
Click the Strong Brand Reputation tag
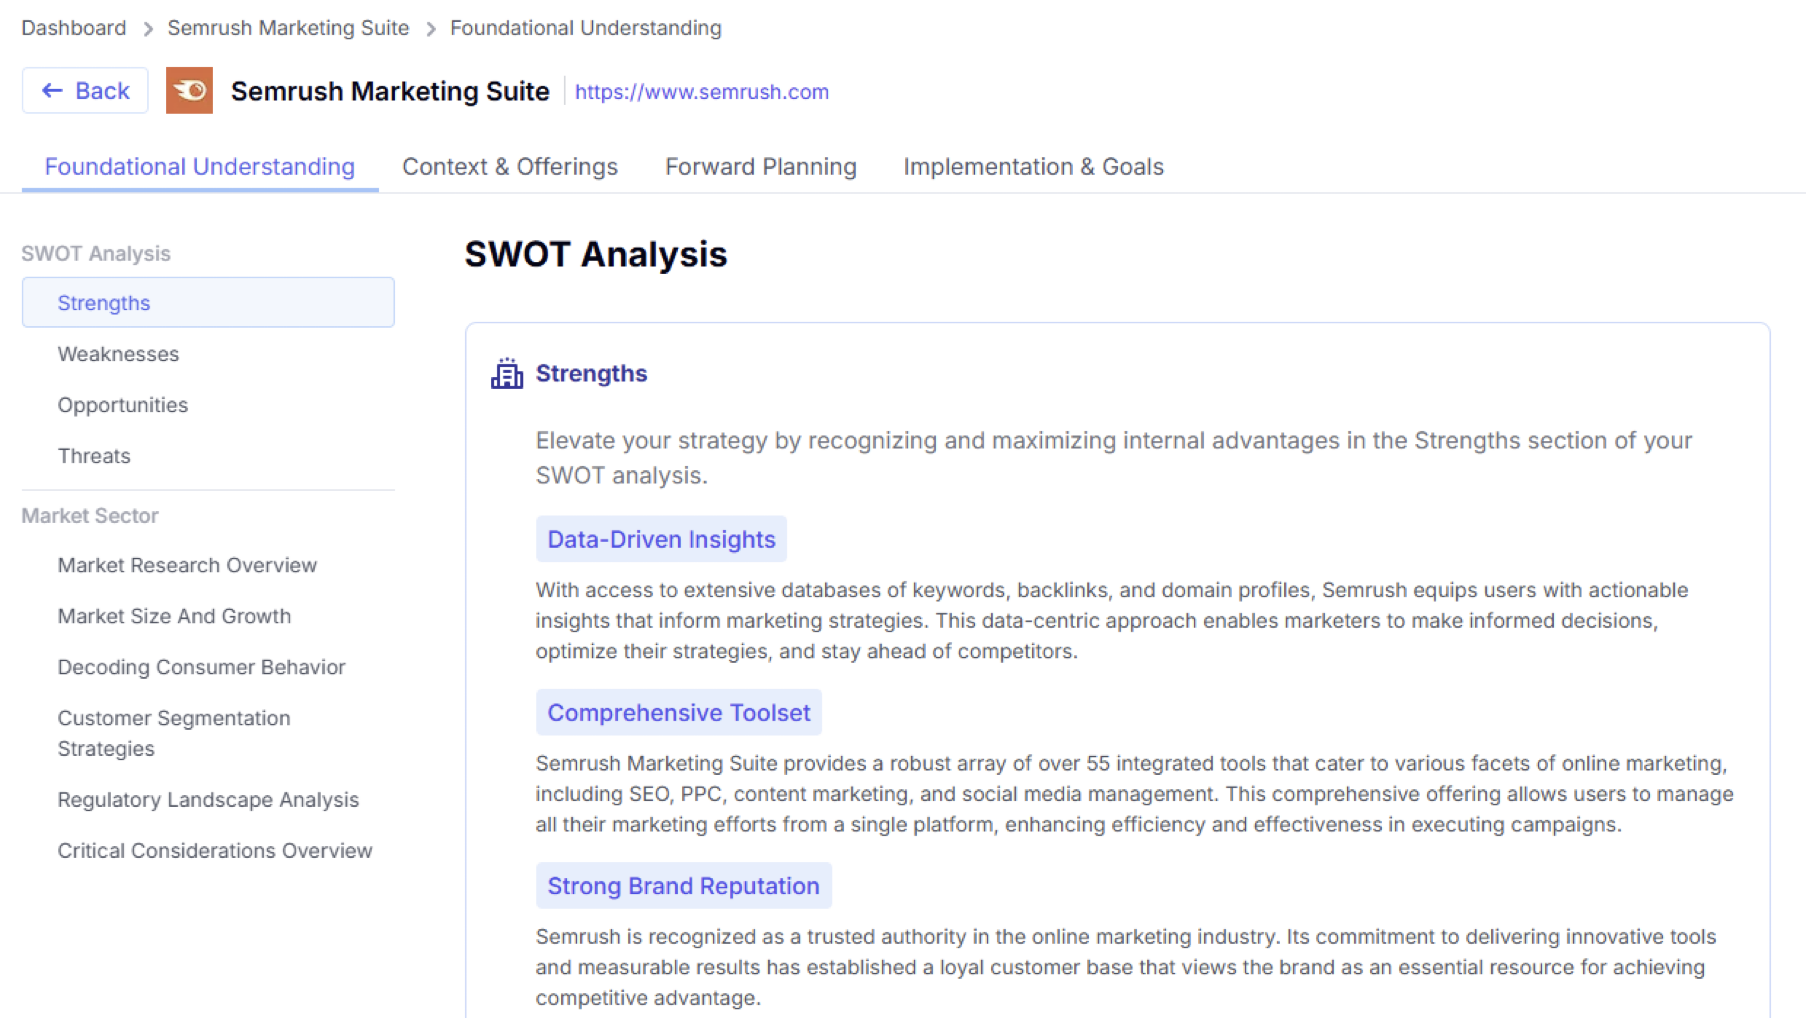click(683, 885)
